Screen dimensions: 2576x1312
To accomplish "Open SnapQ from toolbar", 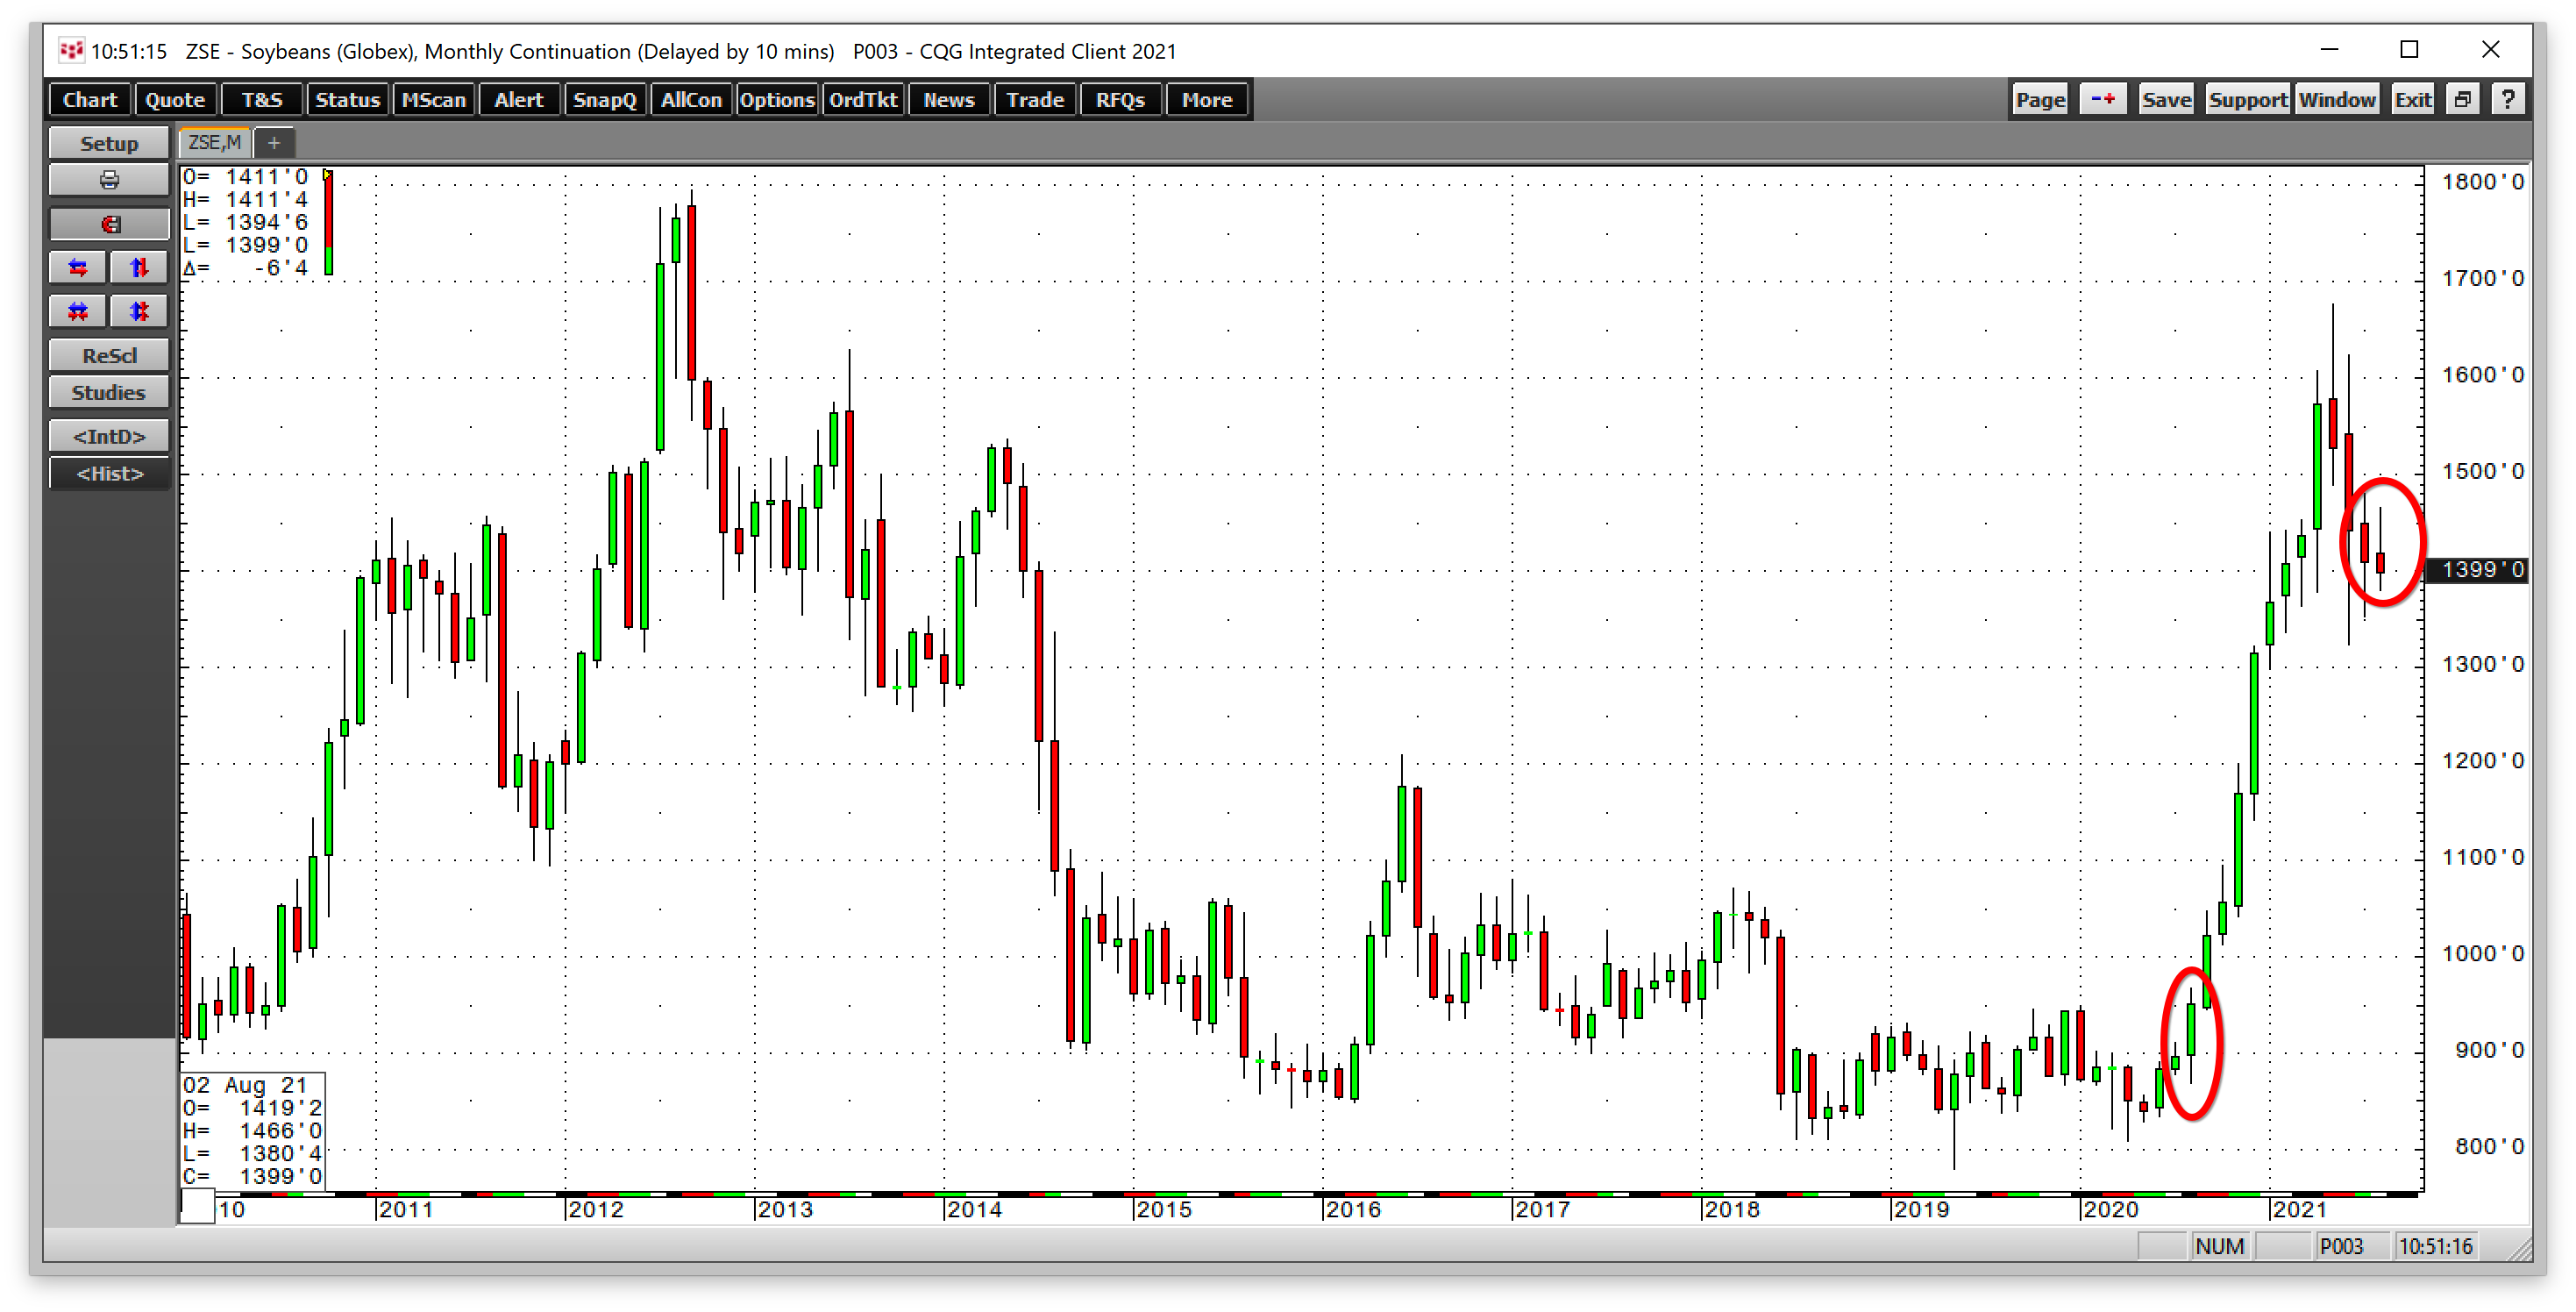I will tap(604, 100).
